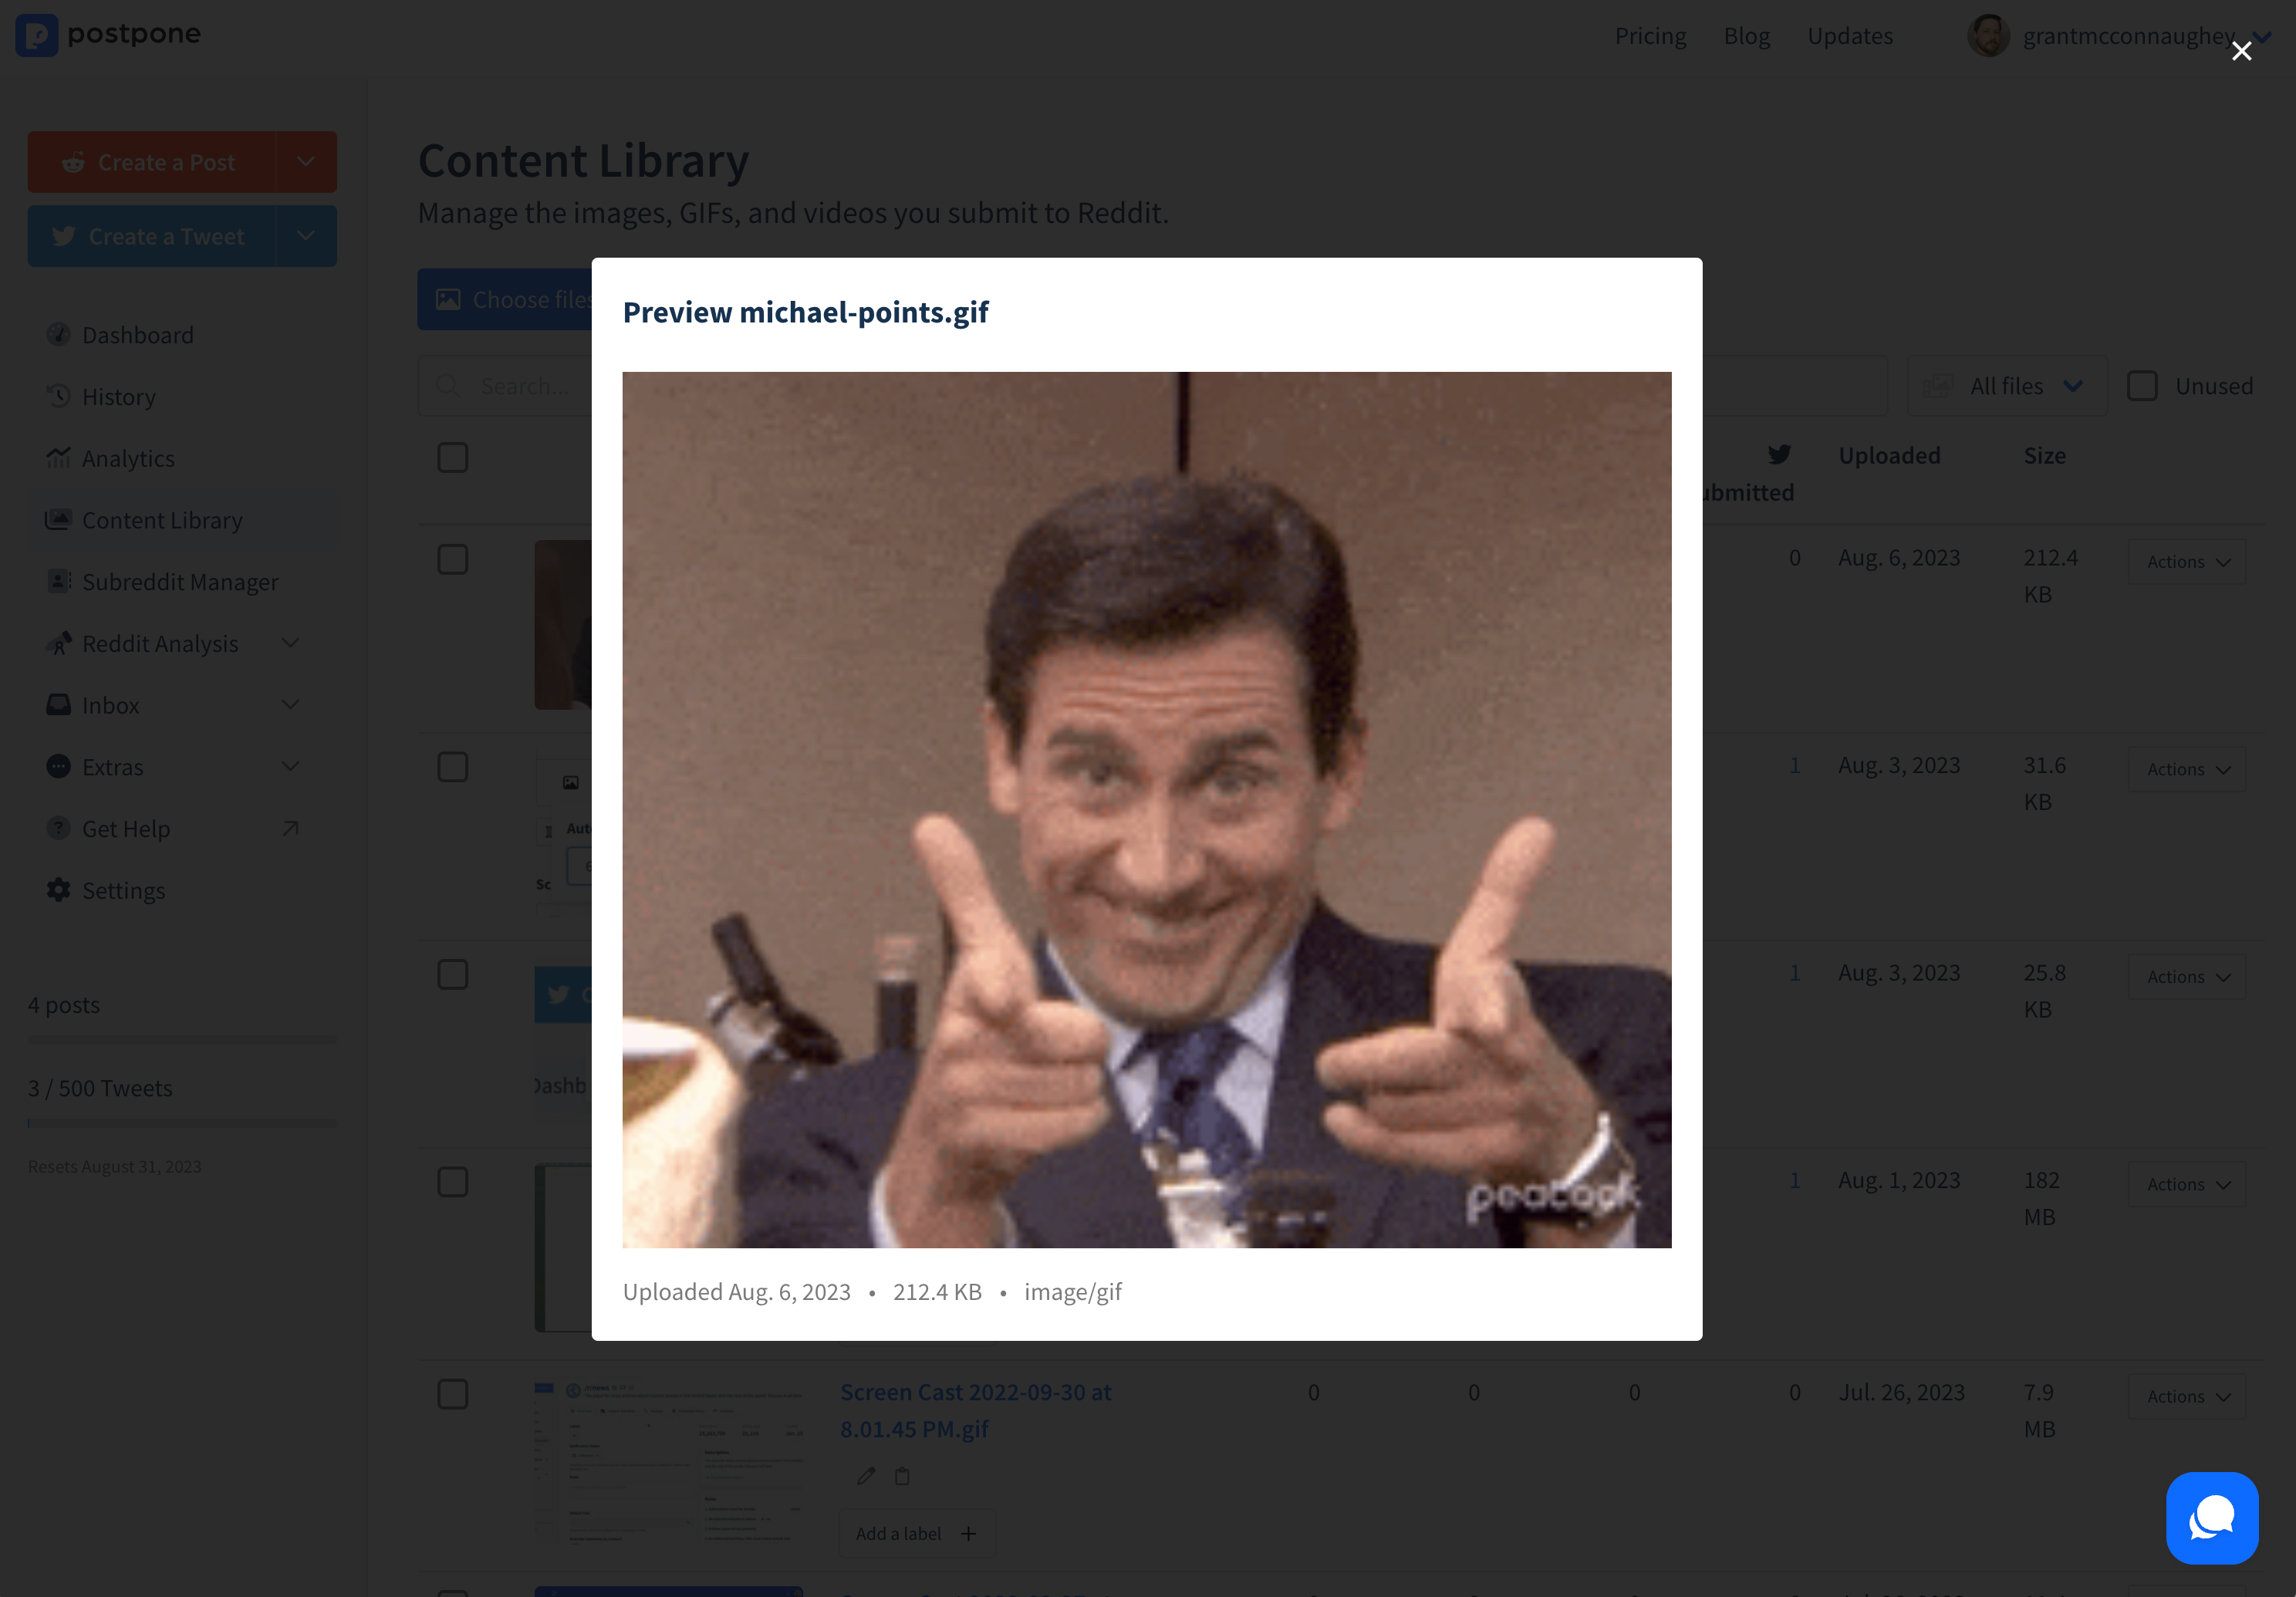
Task: Click the Extras icon
Action: click(x=59, y=767)
